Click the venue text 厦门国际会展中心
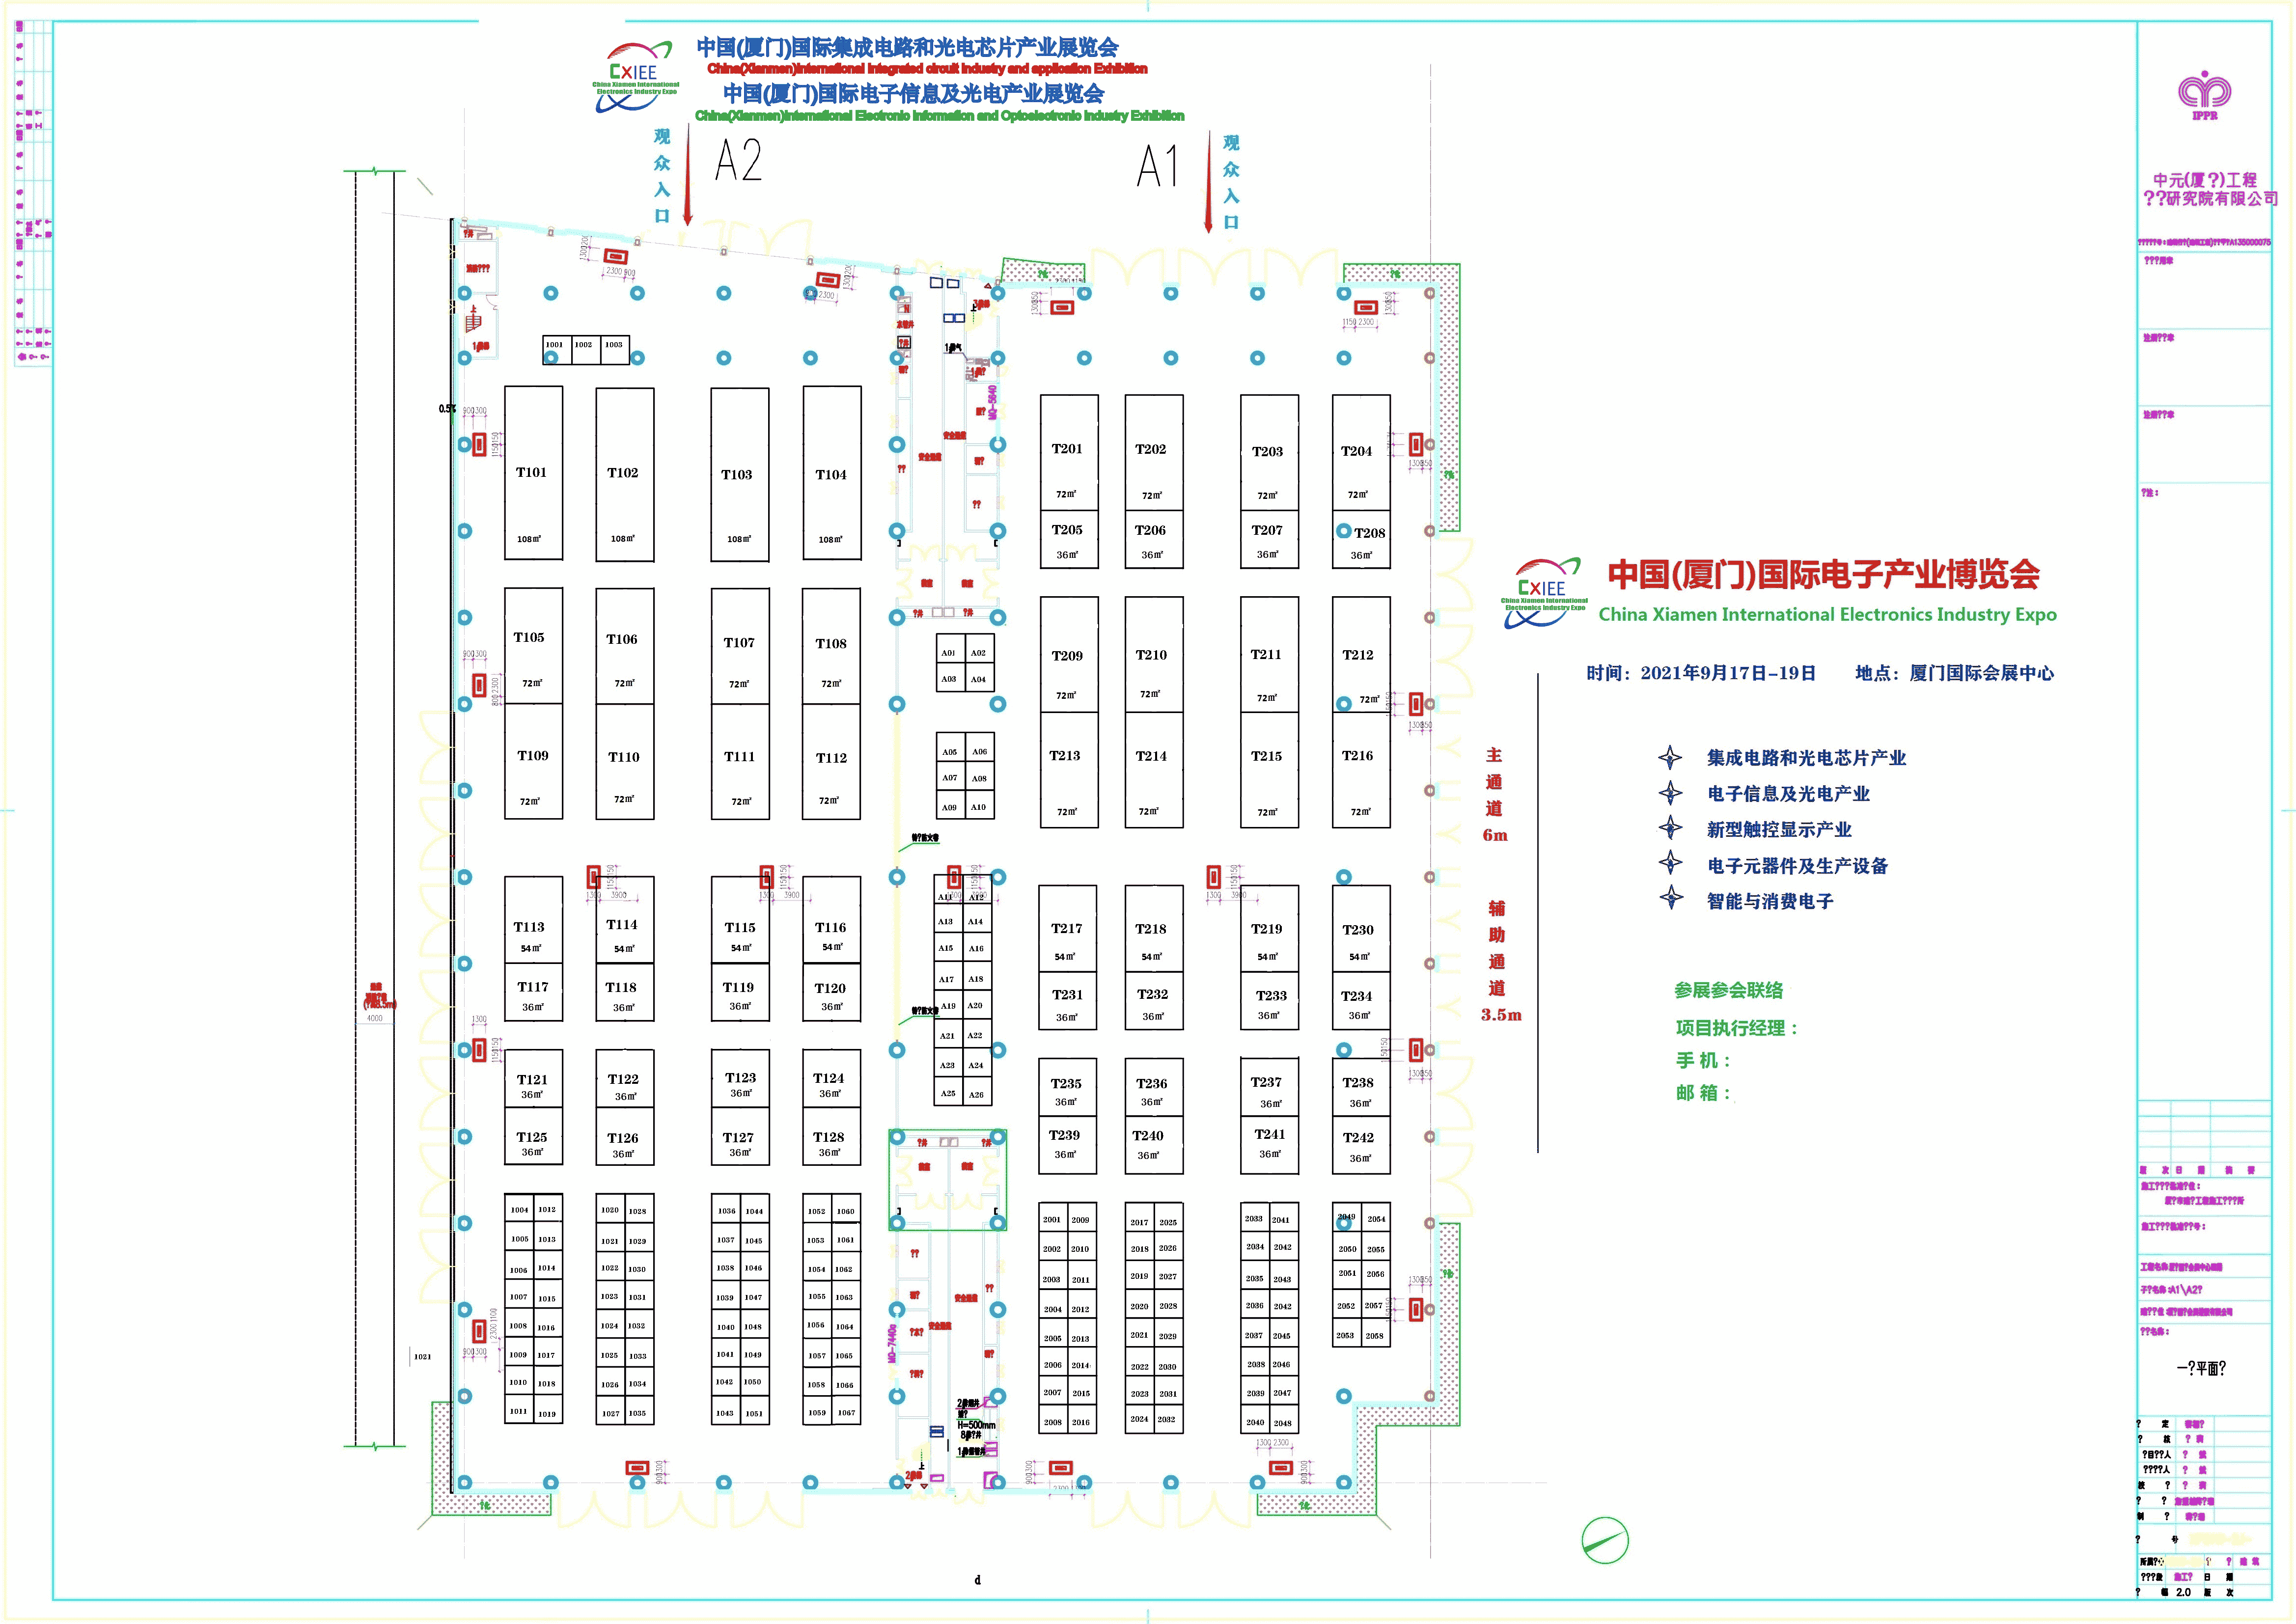Image resolution: width=2296 pixels, height=1624 pixels. click(1982, 673)
